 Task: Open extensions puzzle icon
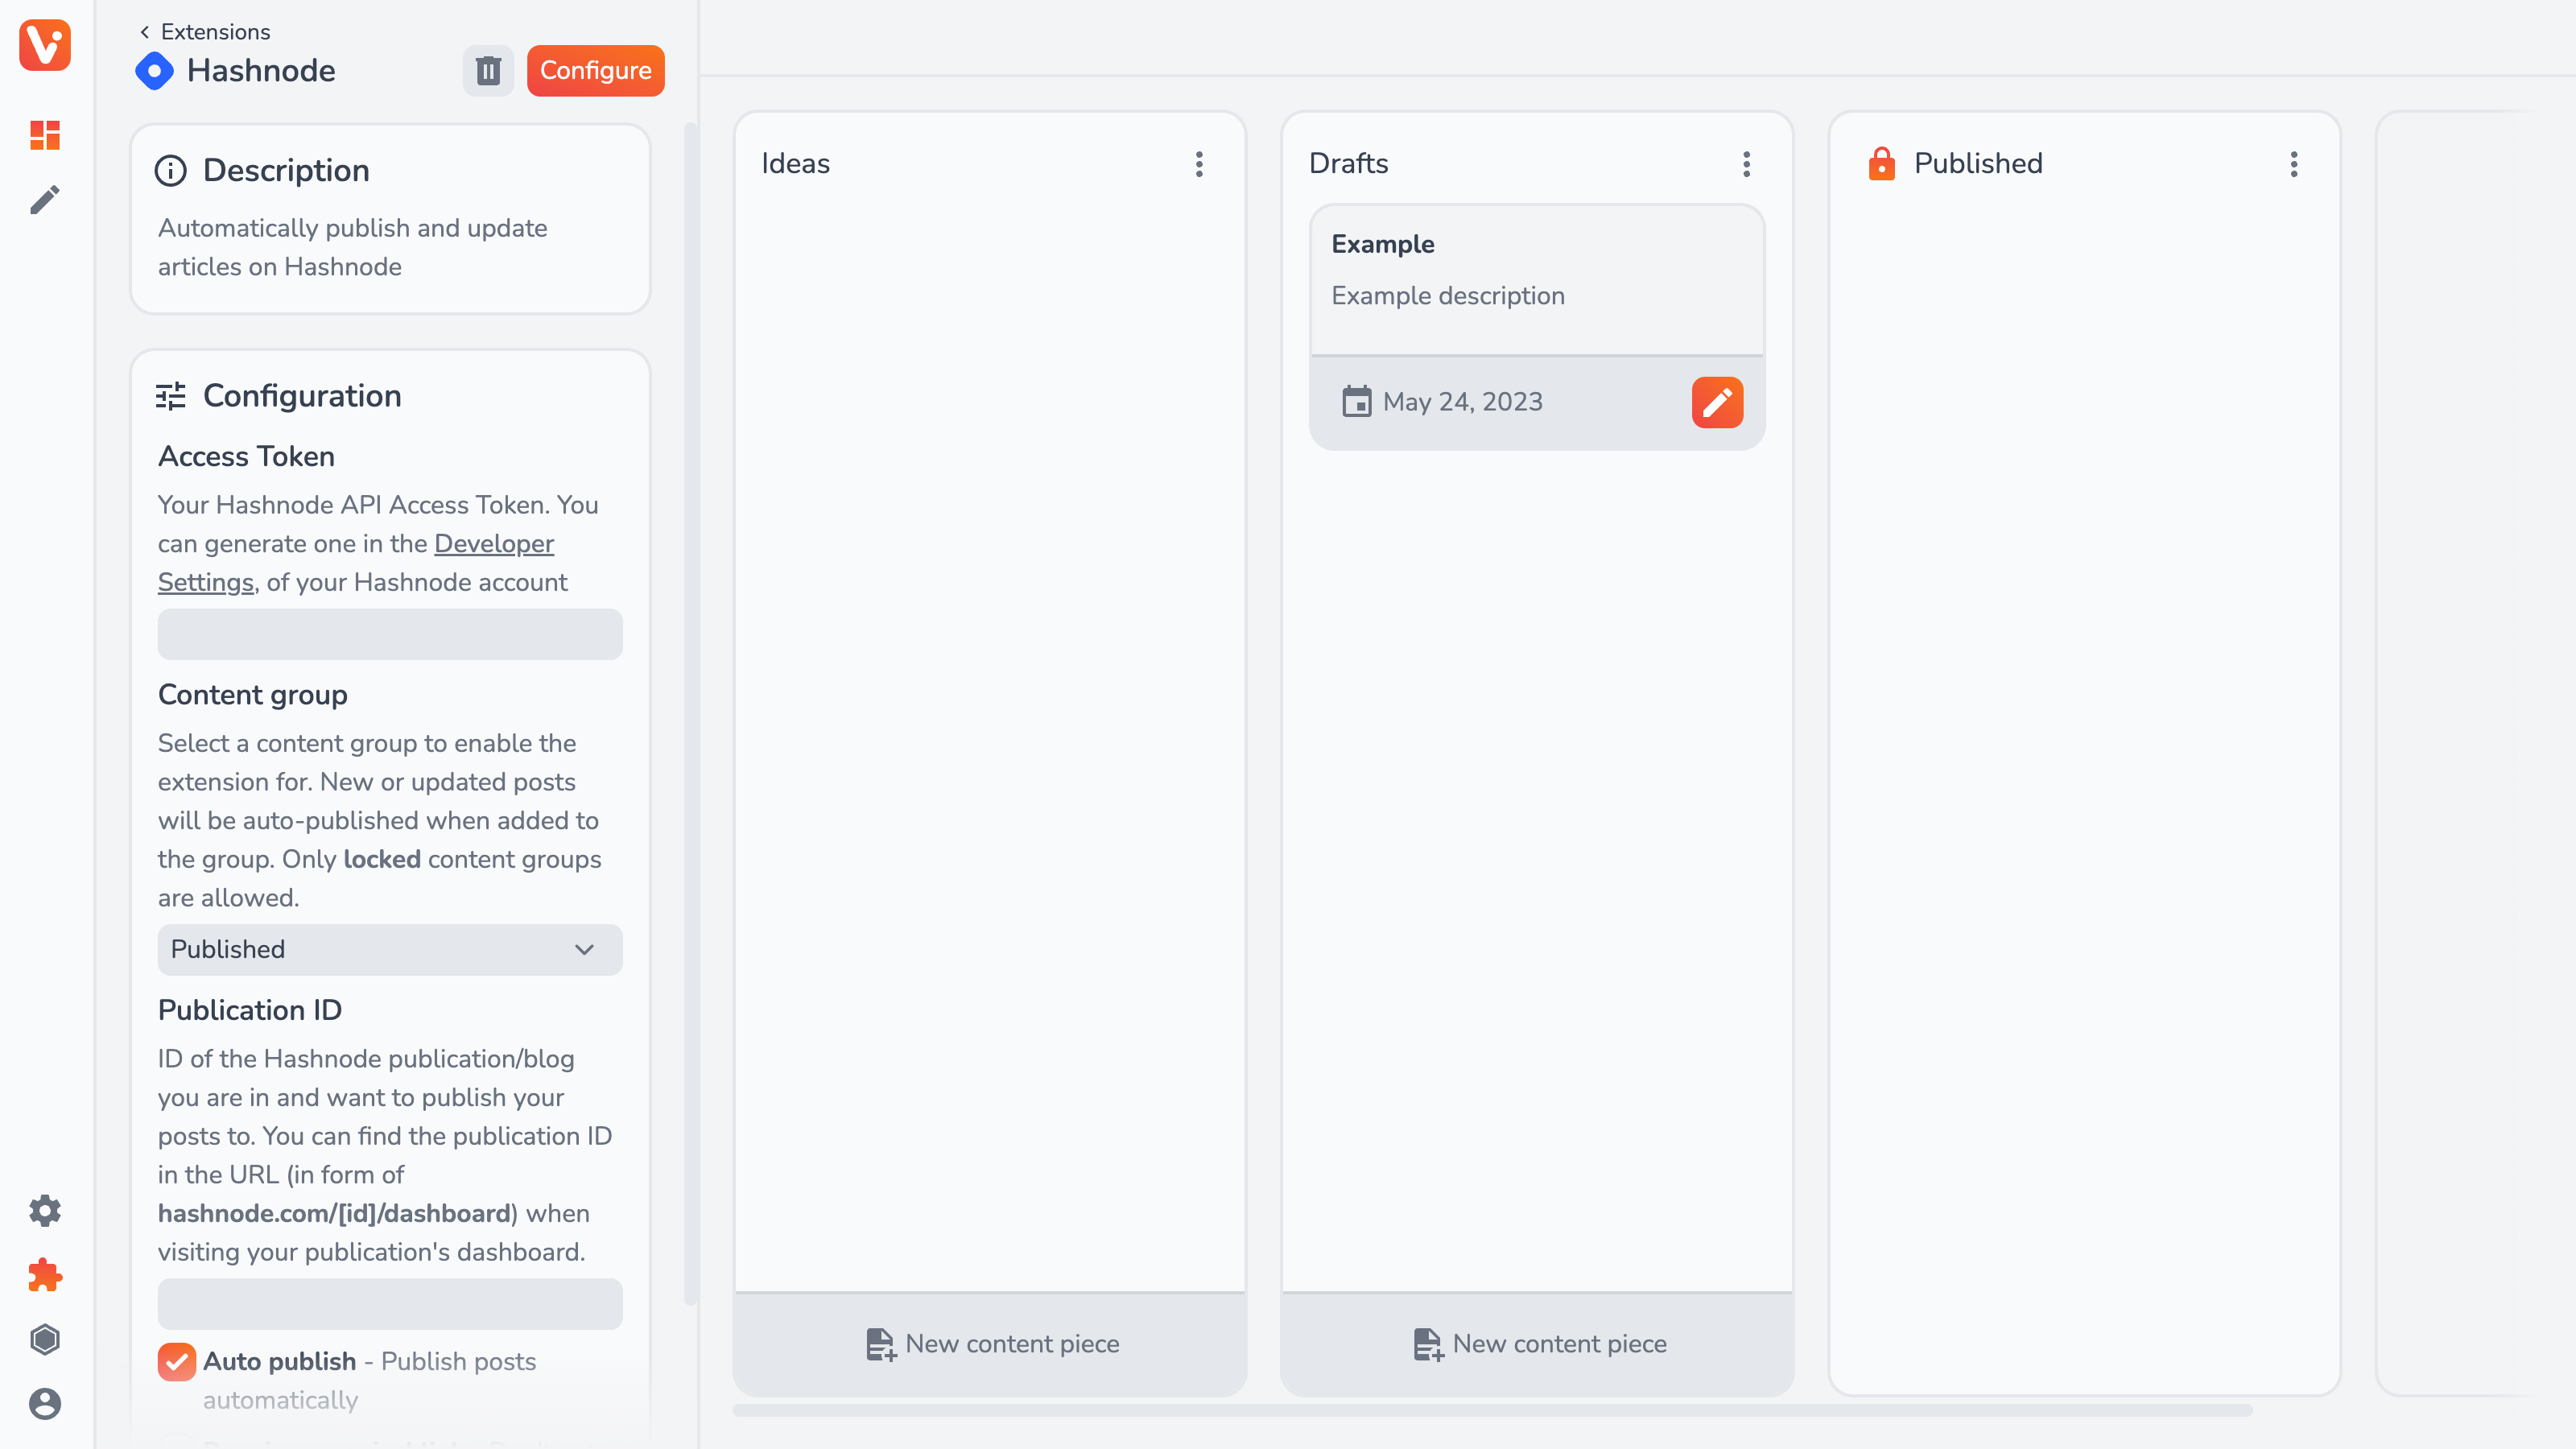[x=45, y=1275]
